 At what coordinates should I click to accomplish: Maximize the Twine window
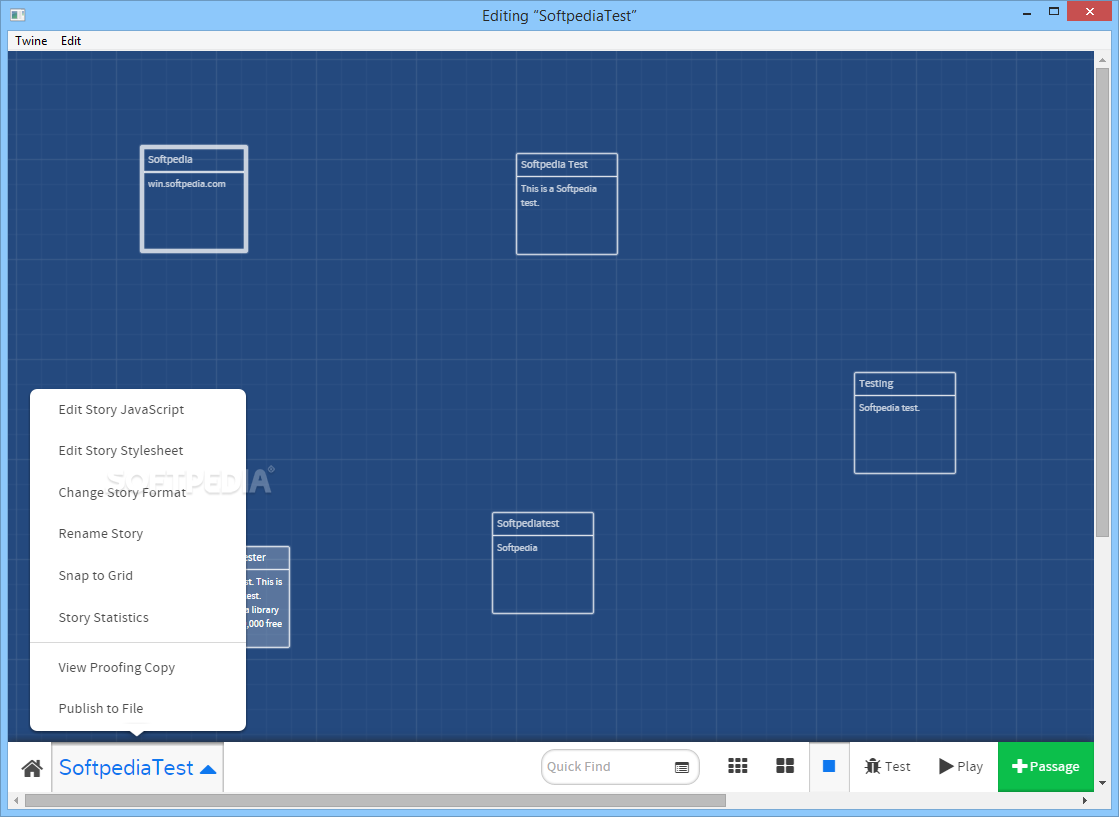point(1053,11)
